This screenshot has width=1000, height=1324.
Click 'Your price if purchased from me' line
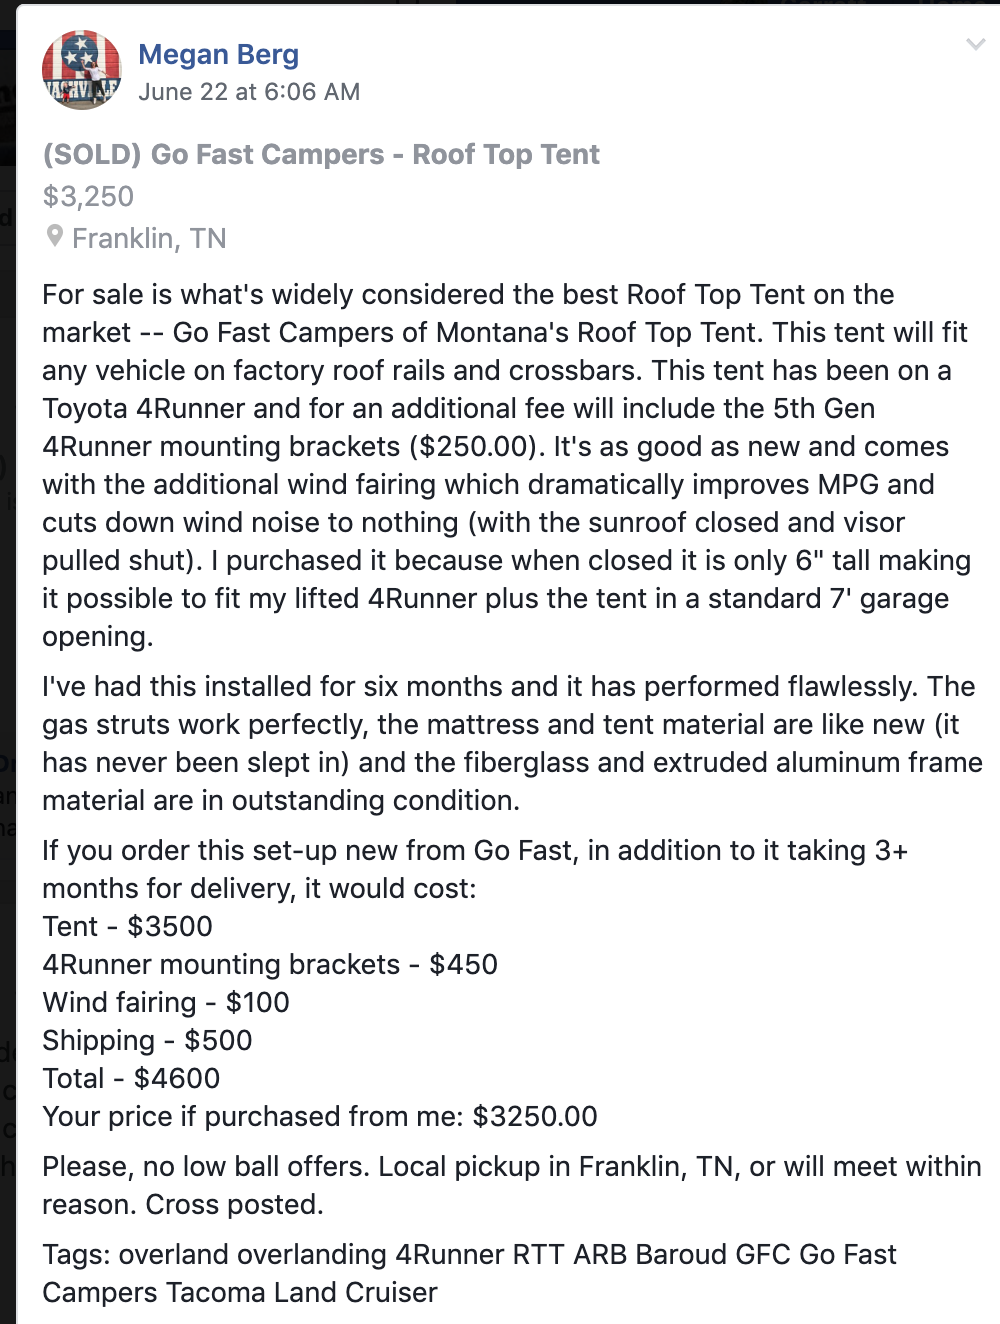[320, 1116]
